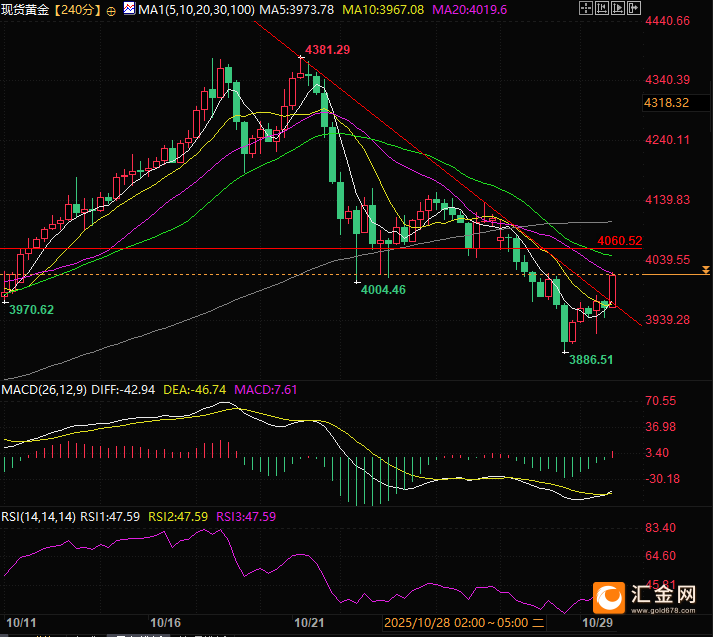Screen dimensions: 713x637
Task: Click the 3970.62 starting low label
Action: [x=31, y=310]
